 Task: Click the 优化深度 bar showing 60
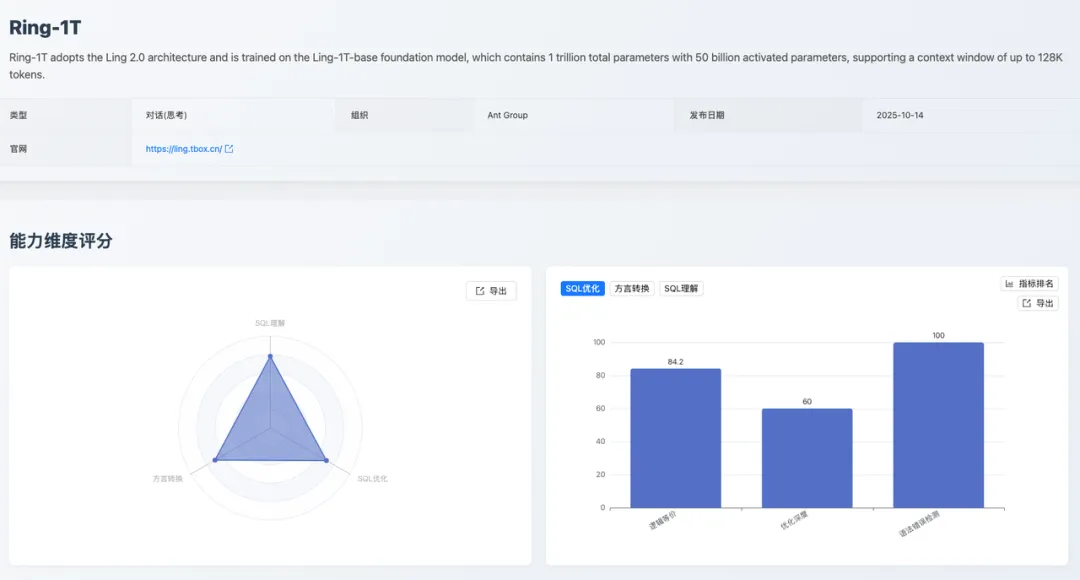pyautogui.click(x=807, y=460)
